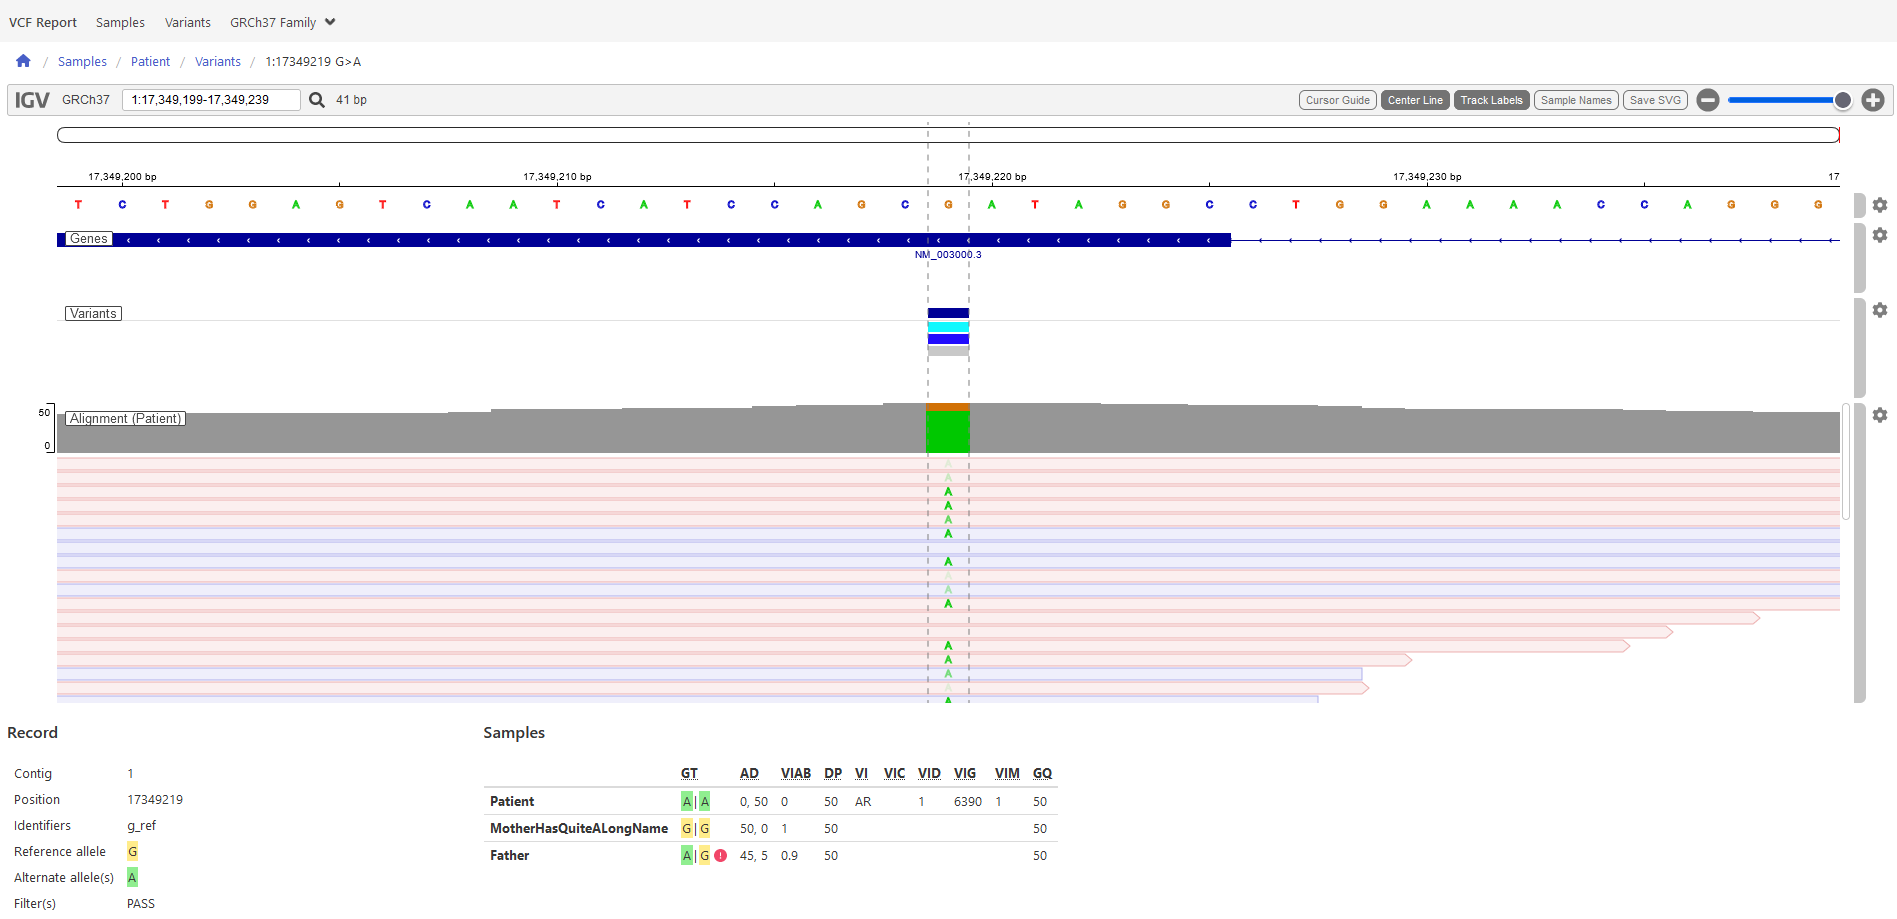Toggle the Center Line display

(x=1414, y=100)
